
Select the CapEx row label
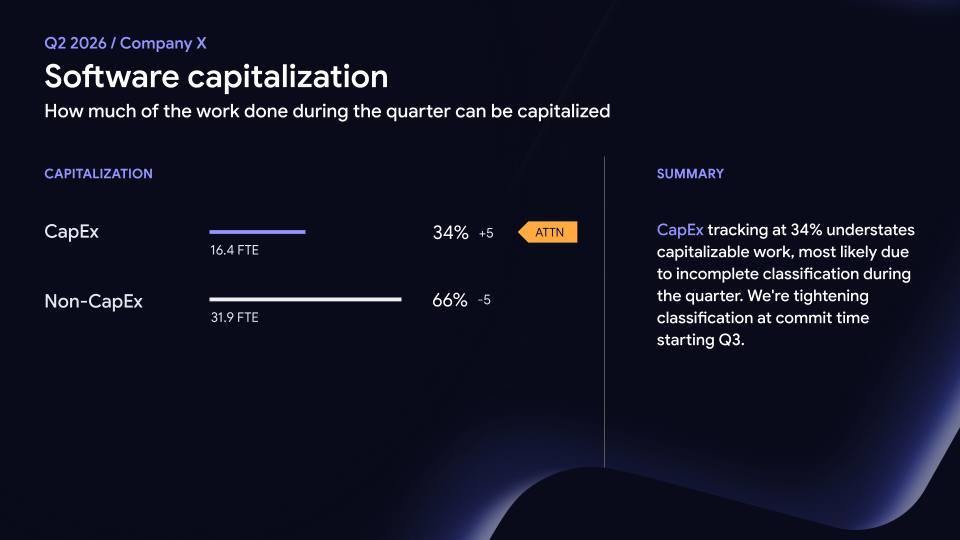tap(72, 232)
